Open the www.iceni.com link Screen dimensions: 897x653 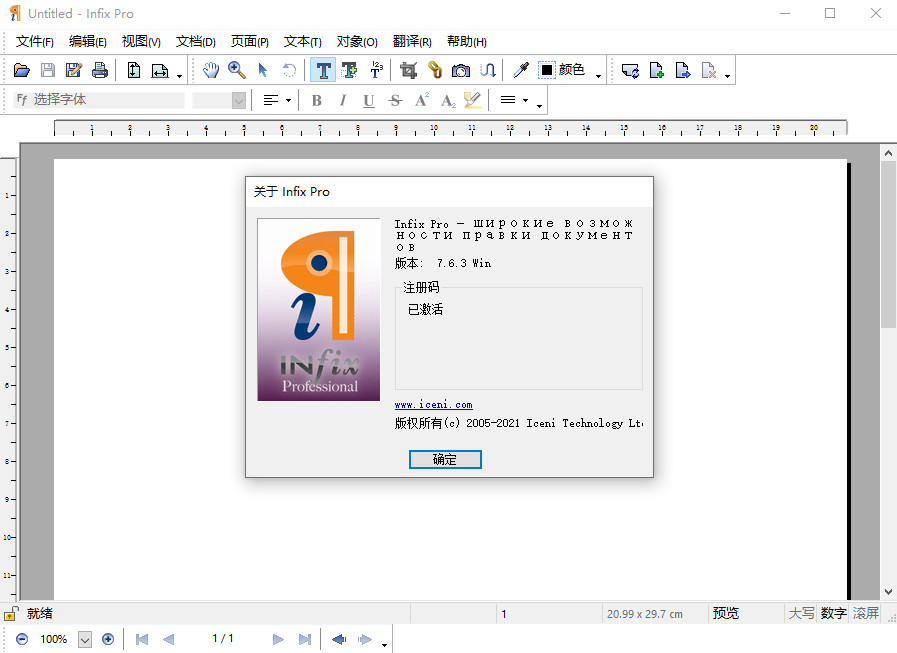pyautogui.click(x=434, y=405)
